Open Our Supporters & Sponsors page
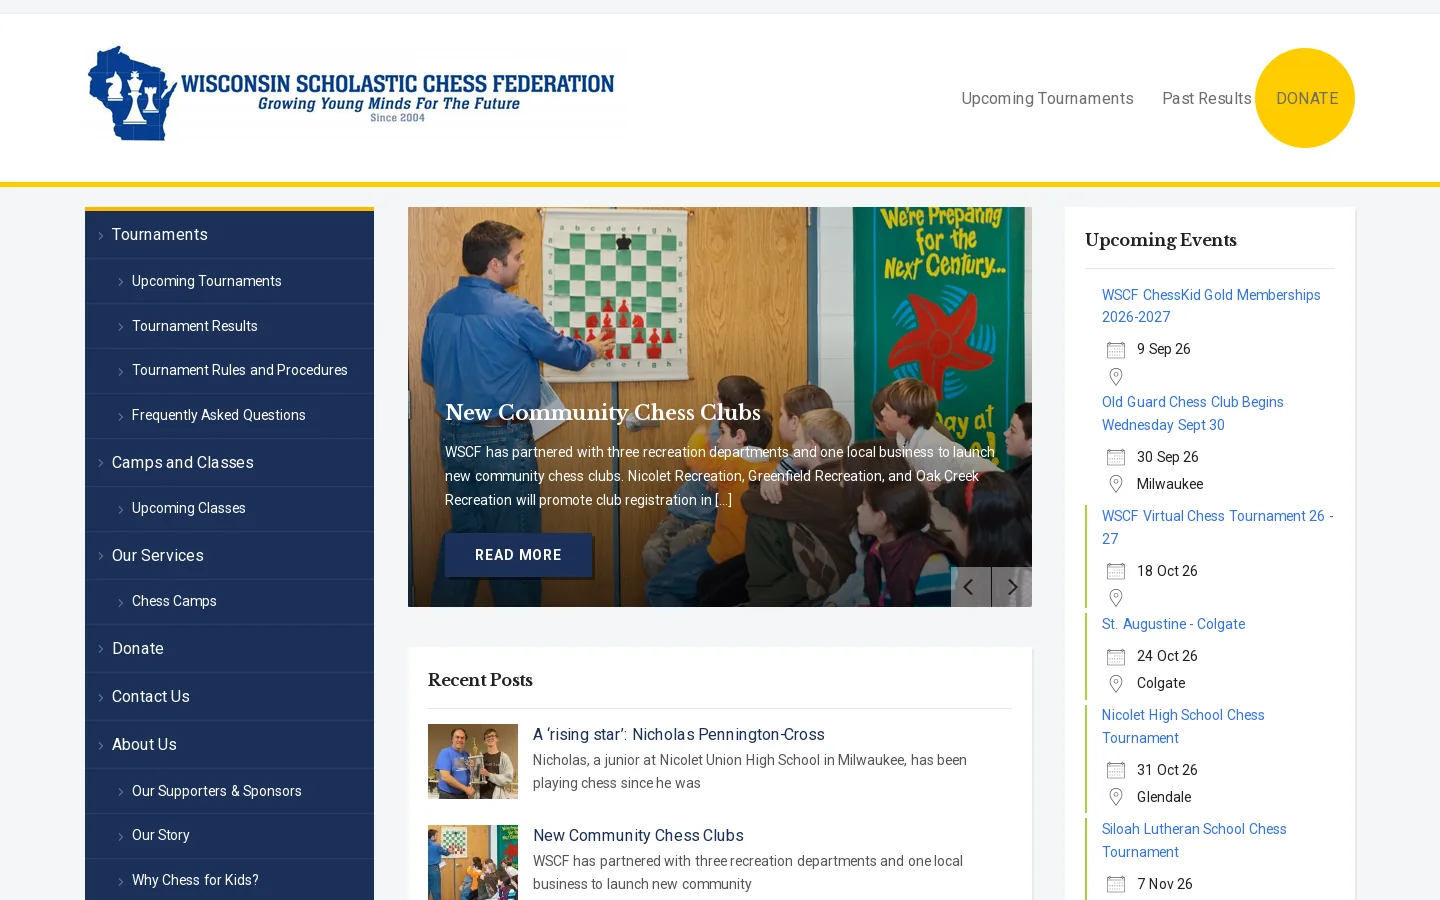This screenshot has width=1440, height=900. pyautogui.click(x=229, y=792)
